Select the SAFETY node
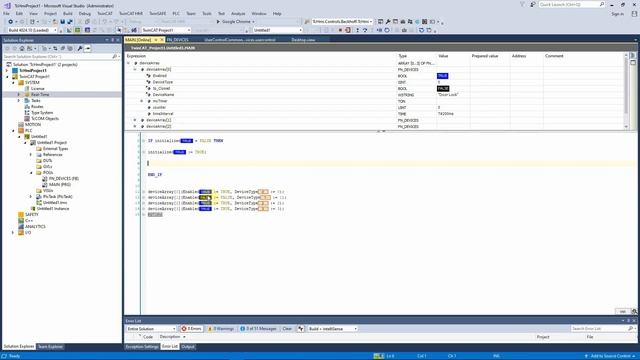The height and width of the screenshot is (360, 640). coord(31,214)
